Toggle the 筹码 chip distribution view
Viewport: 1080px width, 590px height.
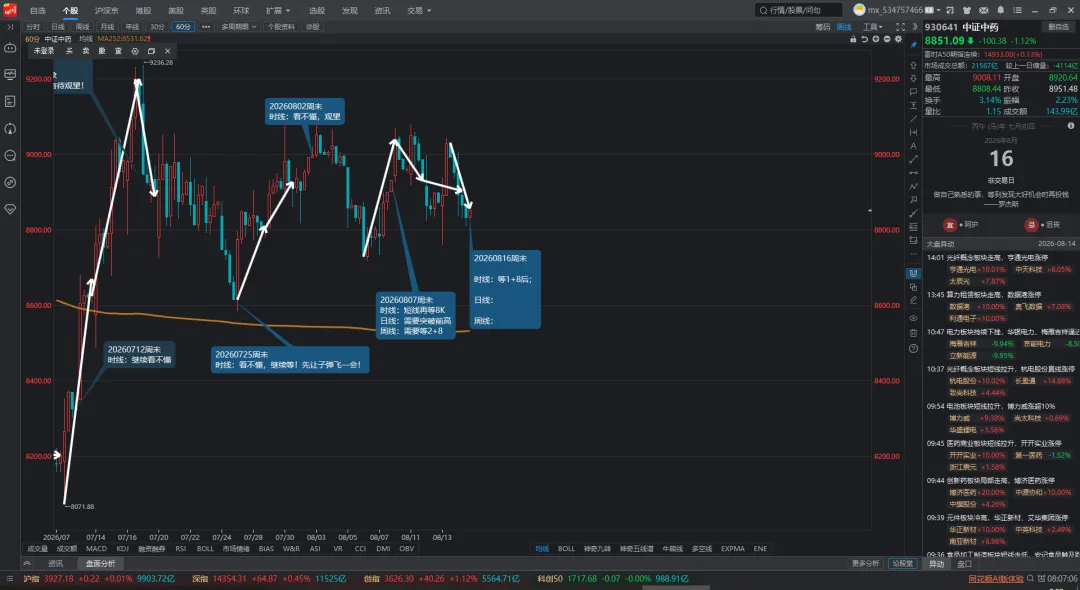[x=822, y=27]
